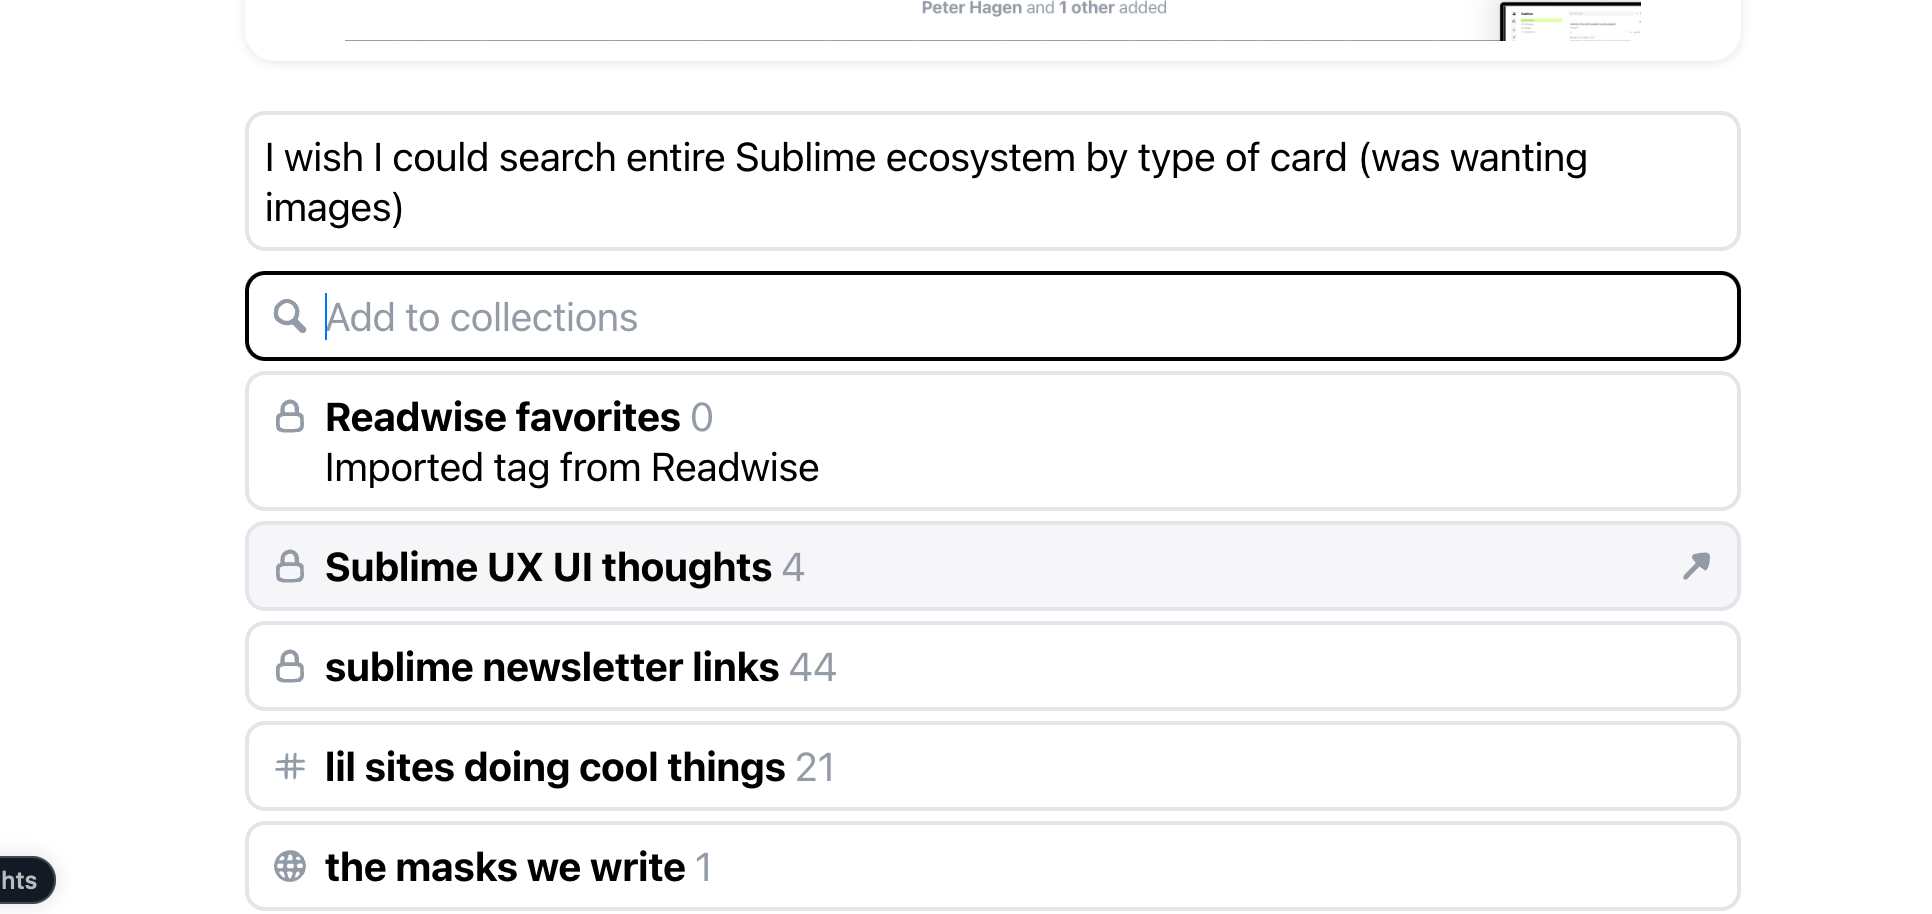Click the magnifier icon in the collections search
1932x914 pixels.
[x=290, y=316]
